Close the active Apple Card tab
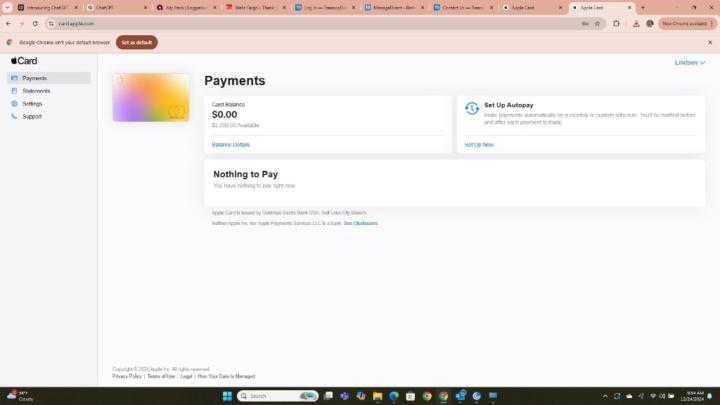The width and height of the screenshot is (720, 405). [x=630, y=8]
